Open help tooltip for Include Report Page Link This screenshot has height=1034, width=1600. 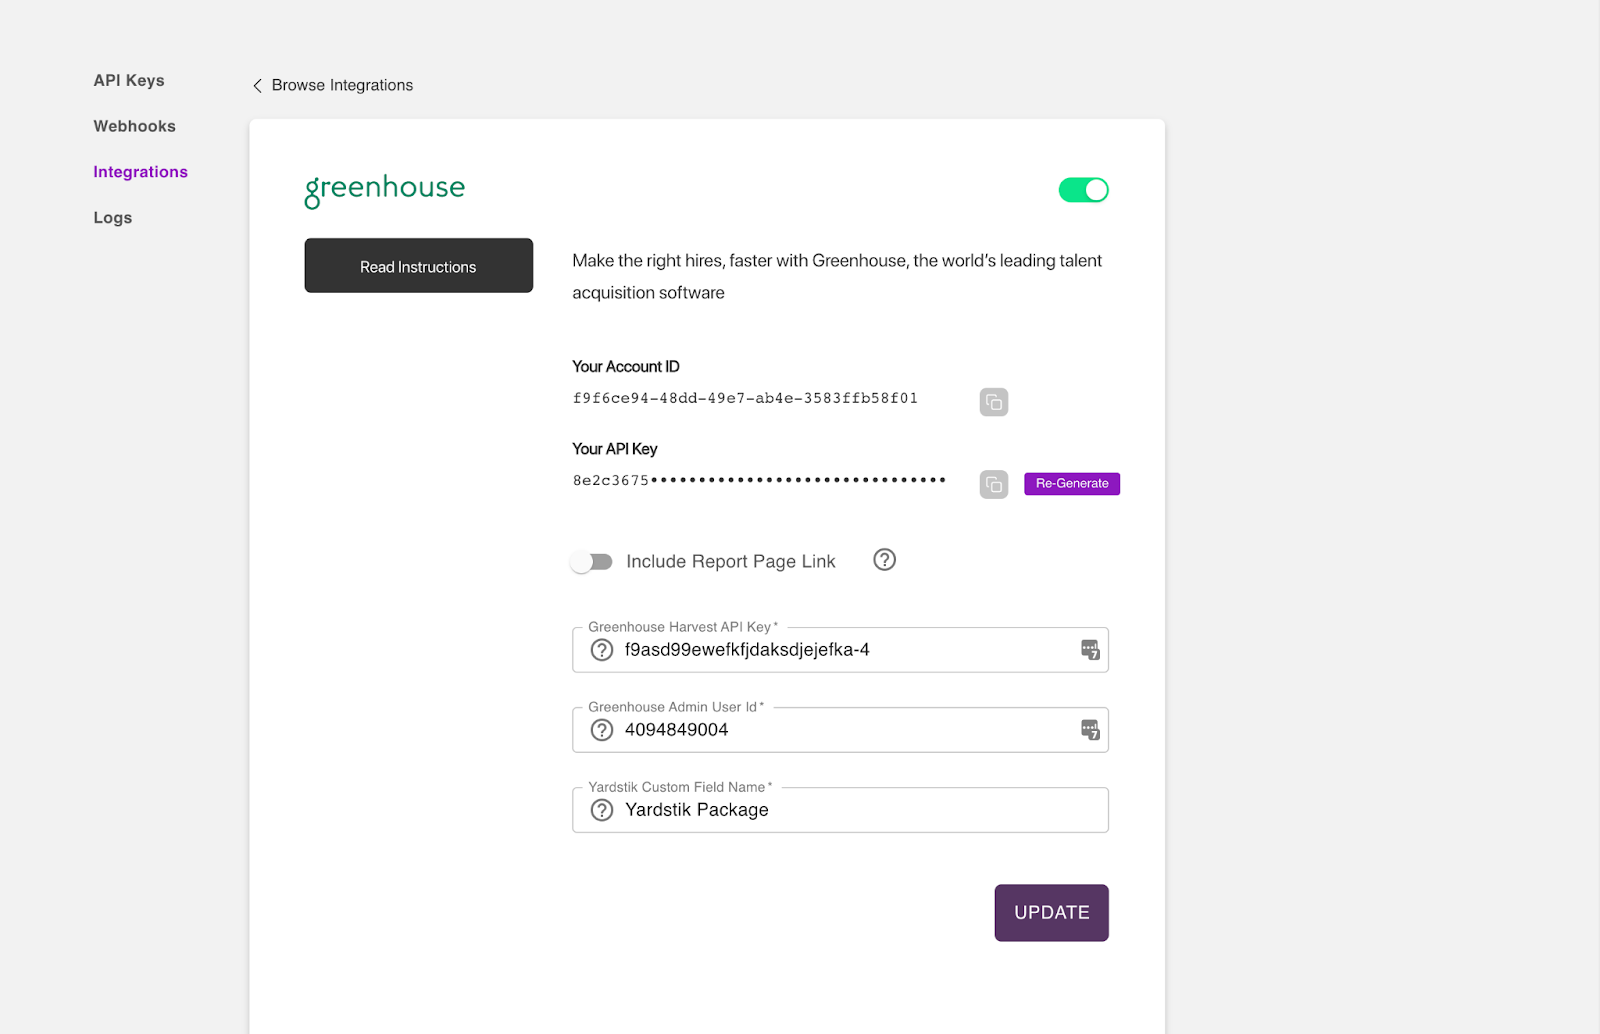tap(884, 560)
